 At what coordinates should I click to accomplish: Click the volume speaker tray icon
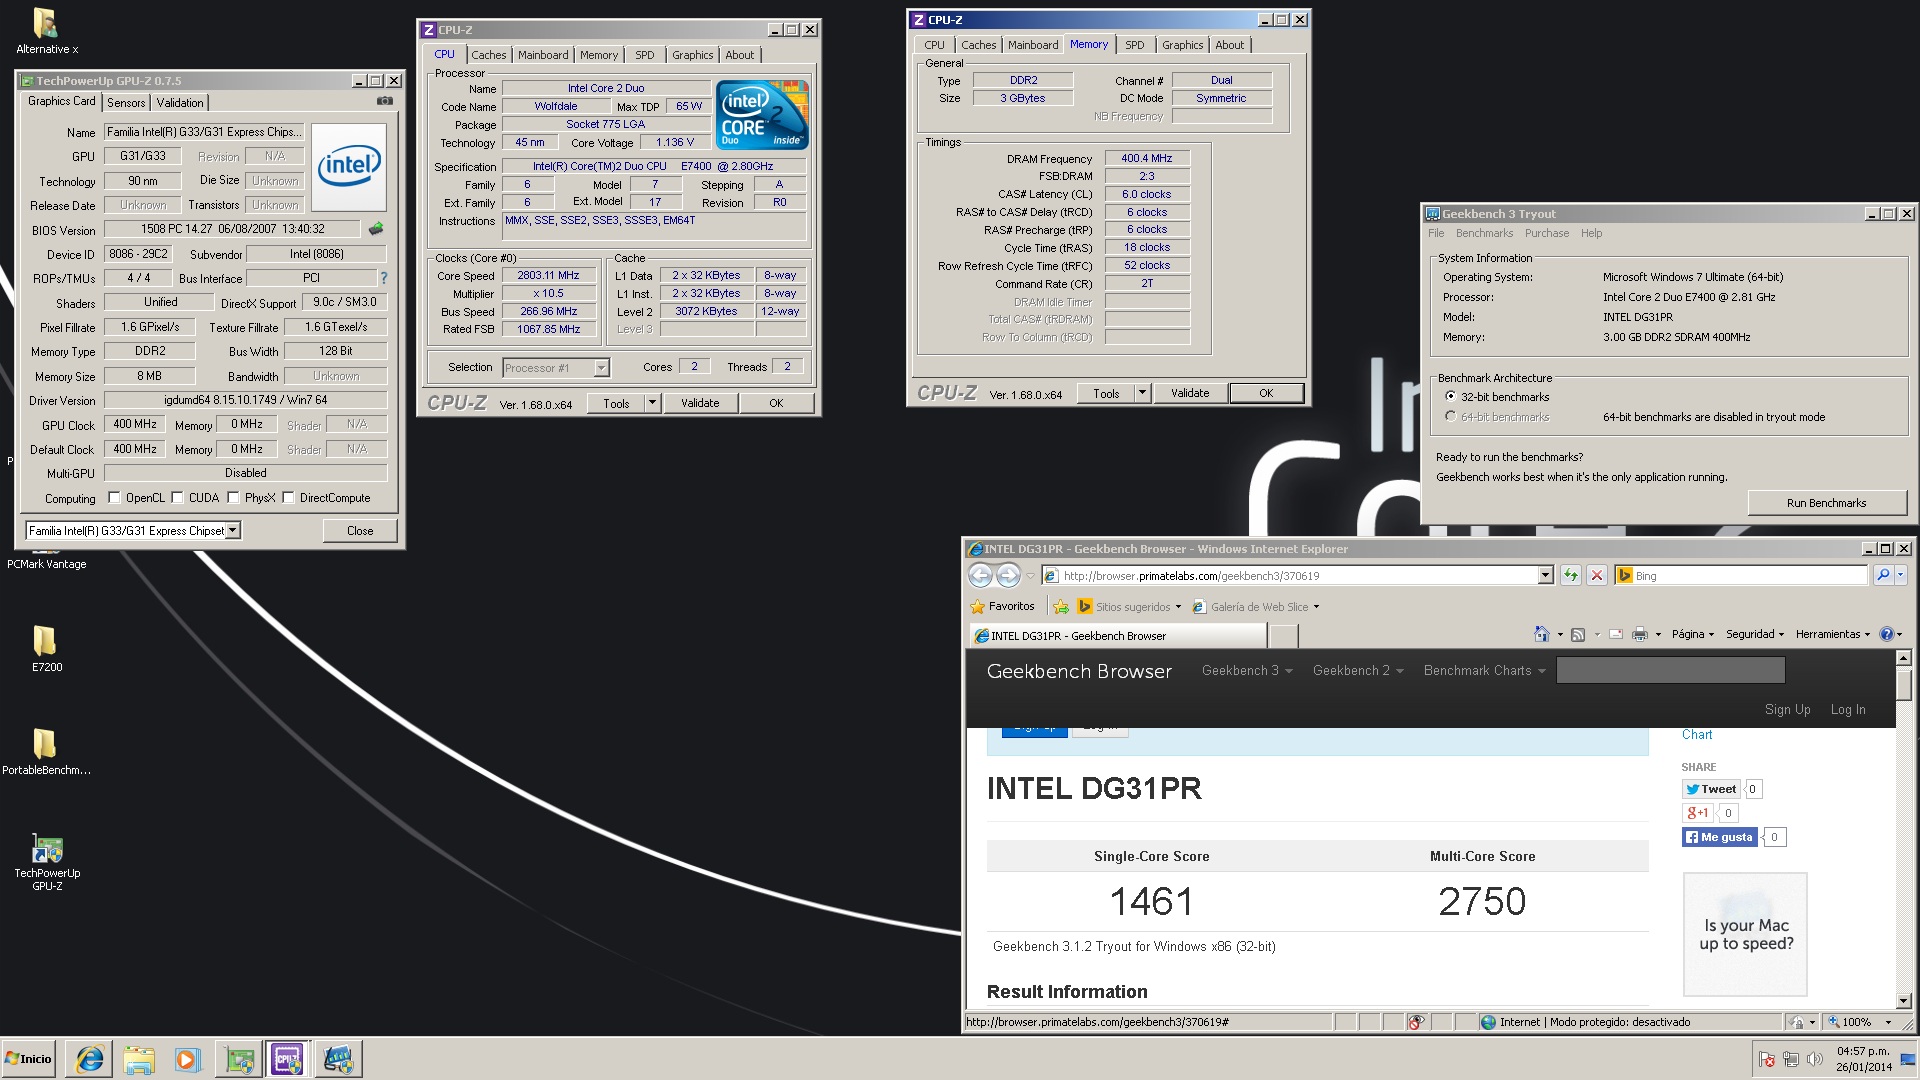pos(1815,1059)
